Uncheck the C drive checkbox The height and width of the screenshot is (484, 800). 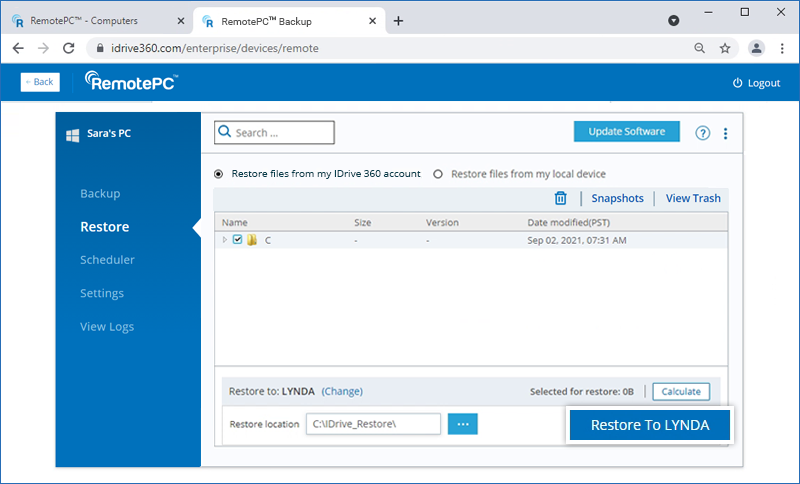coord(238,240)
